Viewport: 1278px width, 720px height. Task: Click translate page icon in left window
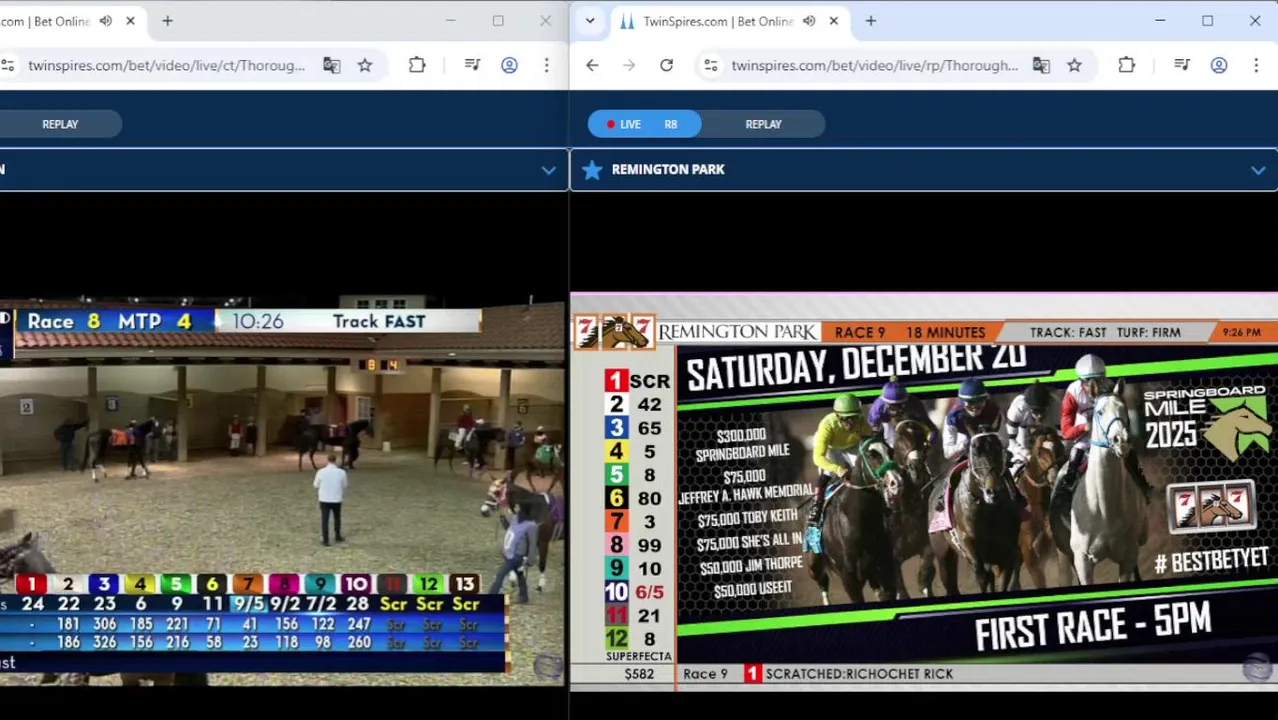point(332,65)
